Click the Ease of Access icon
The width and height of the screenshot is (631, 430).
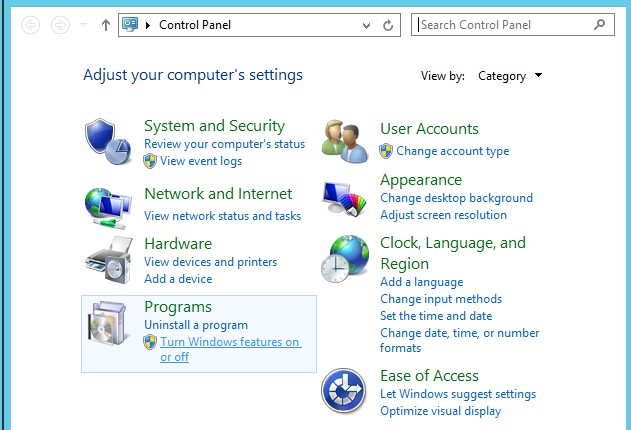pos(344,390)
